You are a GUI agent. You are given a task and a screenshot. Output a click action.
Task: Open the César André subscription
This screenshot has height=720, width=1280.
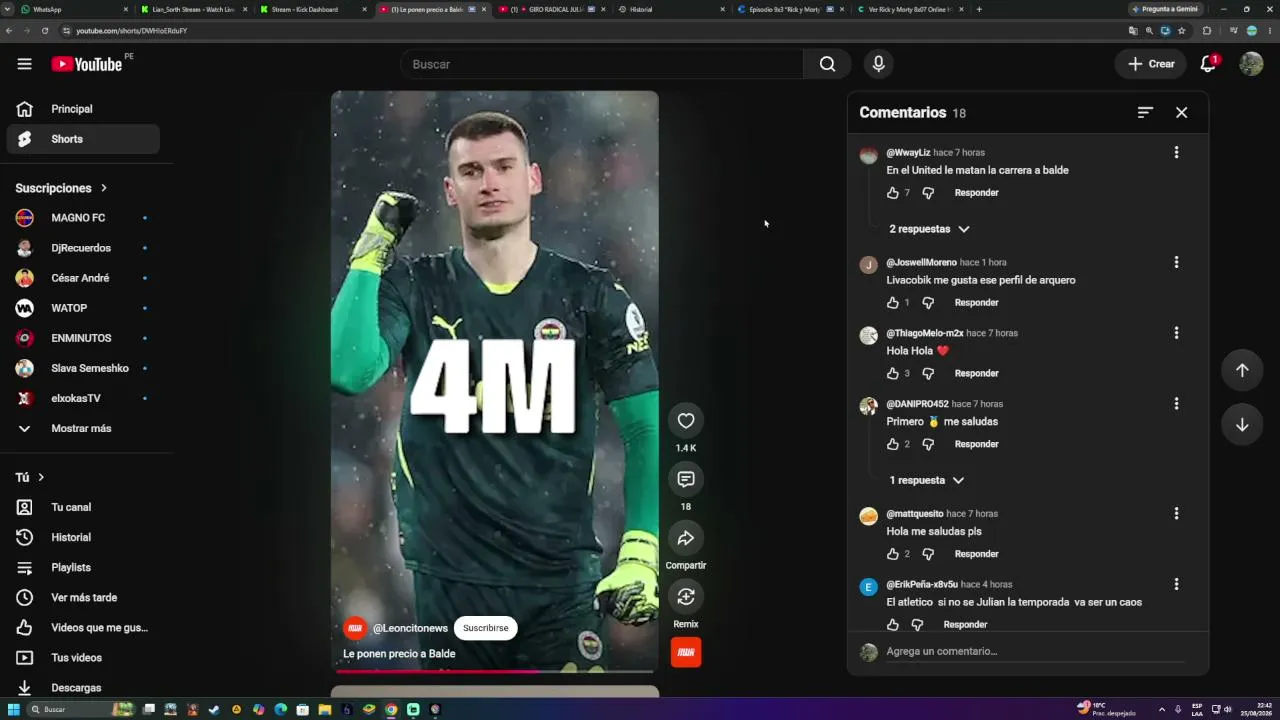click(x=83, y=278)
